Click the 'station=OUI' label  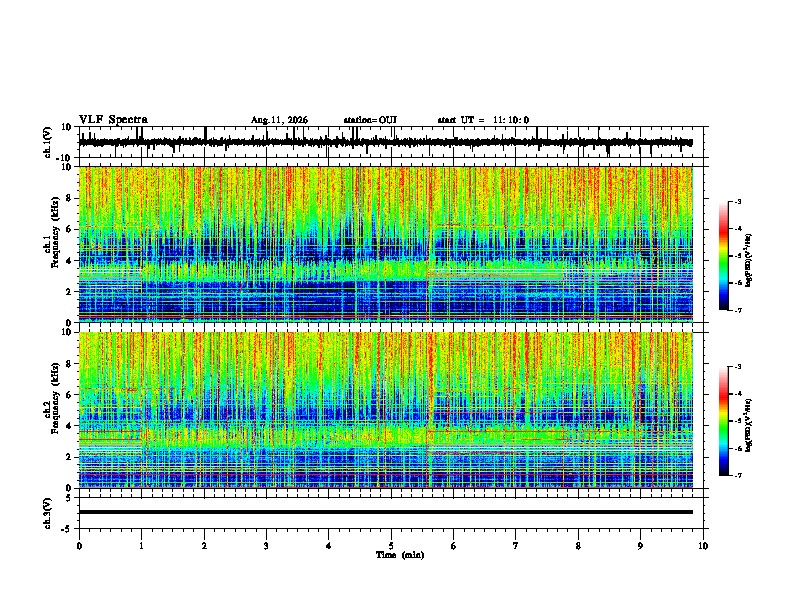coord(370,120)
